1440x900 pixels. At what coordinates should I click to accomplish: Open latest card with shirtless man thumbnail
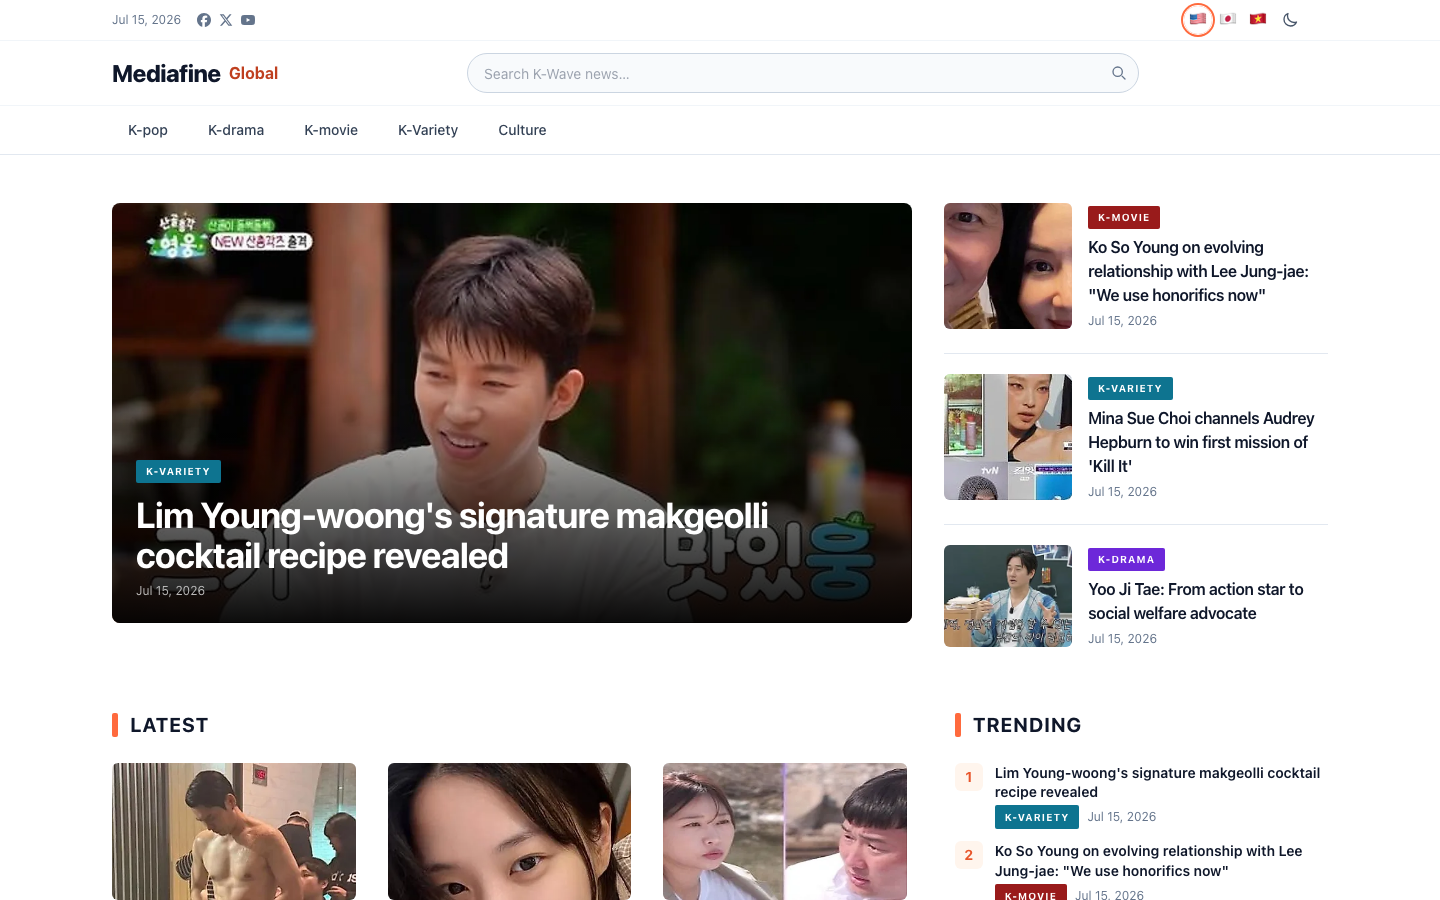pyautogui.click(x=234, y=831)
